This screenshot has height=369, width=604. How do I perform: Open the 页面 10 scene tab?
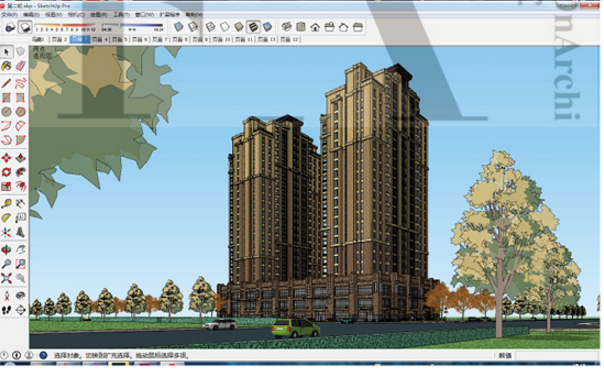221,39
